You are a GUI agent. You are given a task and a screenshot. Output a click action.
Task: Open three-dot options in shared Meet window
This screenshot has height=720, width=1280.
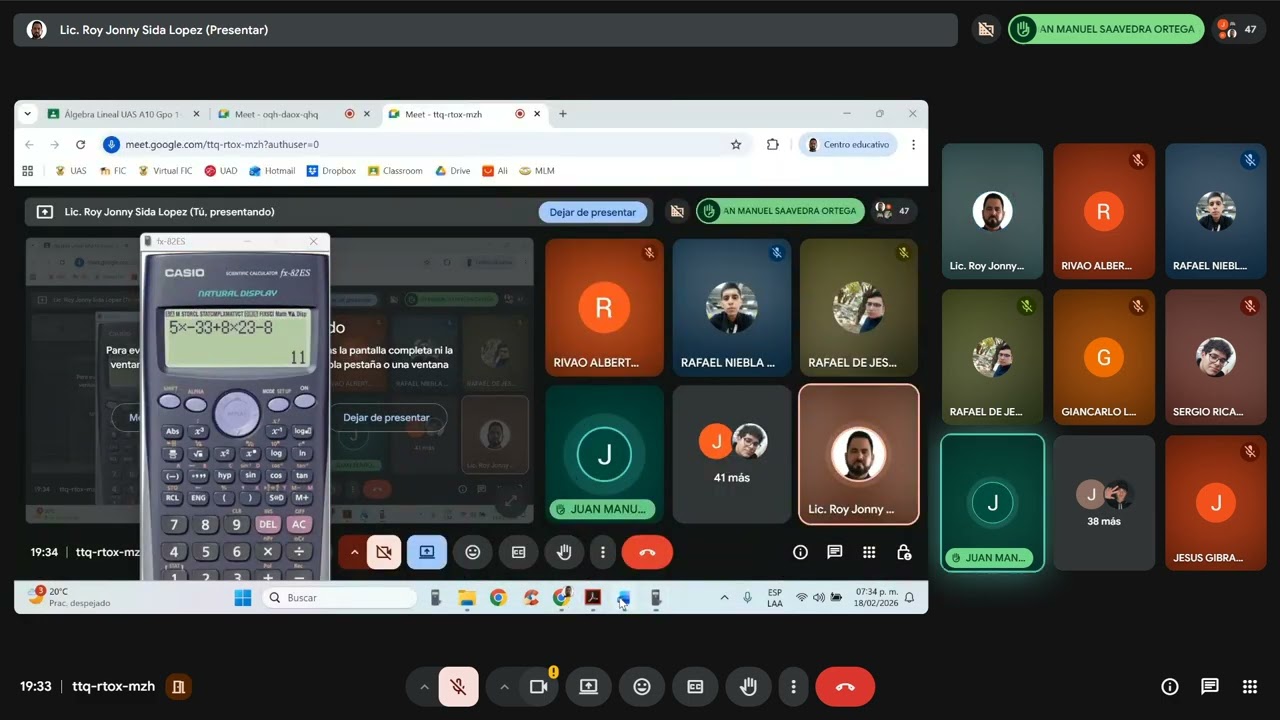click(x=602, y=552)
